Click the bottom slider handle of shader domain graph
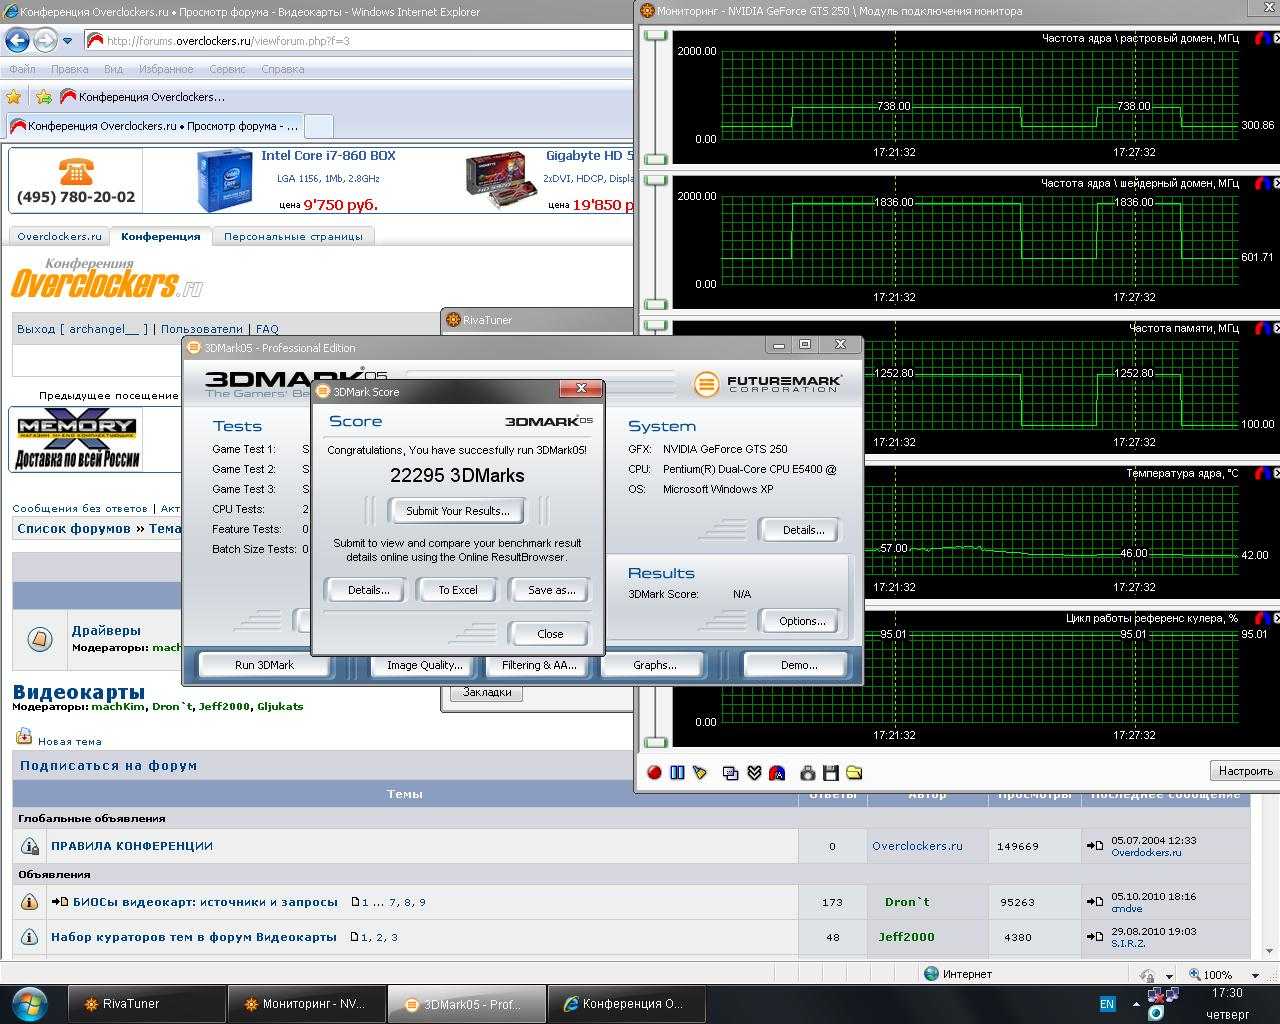The height and width of the screenshot is (1024, 1280). point(656,304)
